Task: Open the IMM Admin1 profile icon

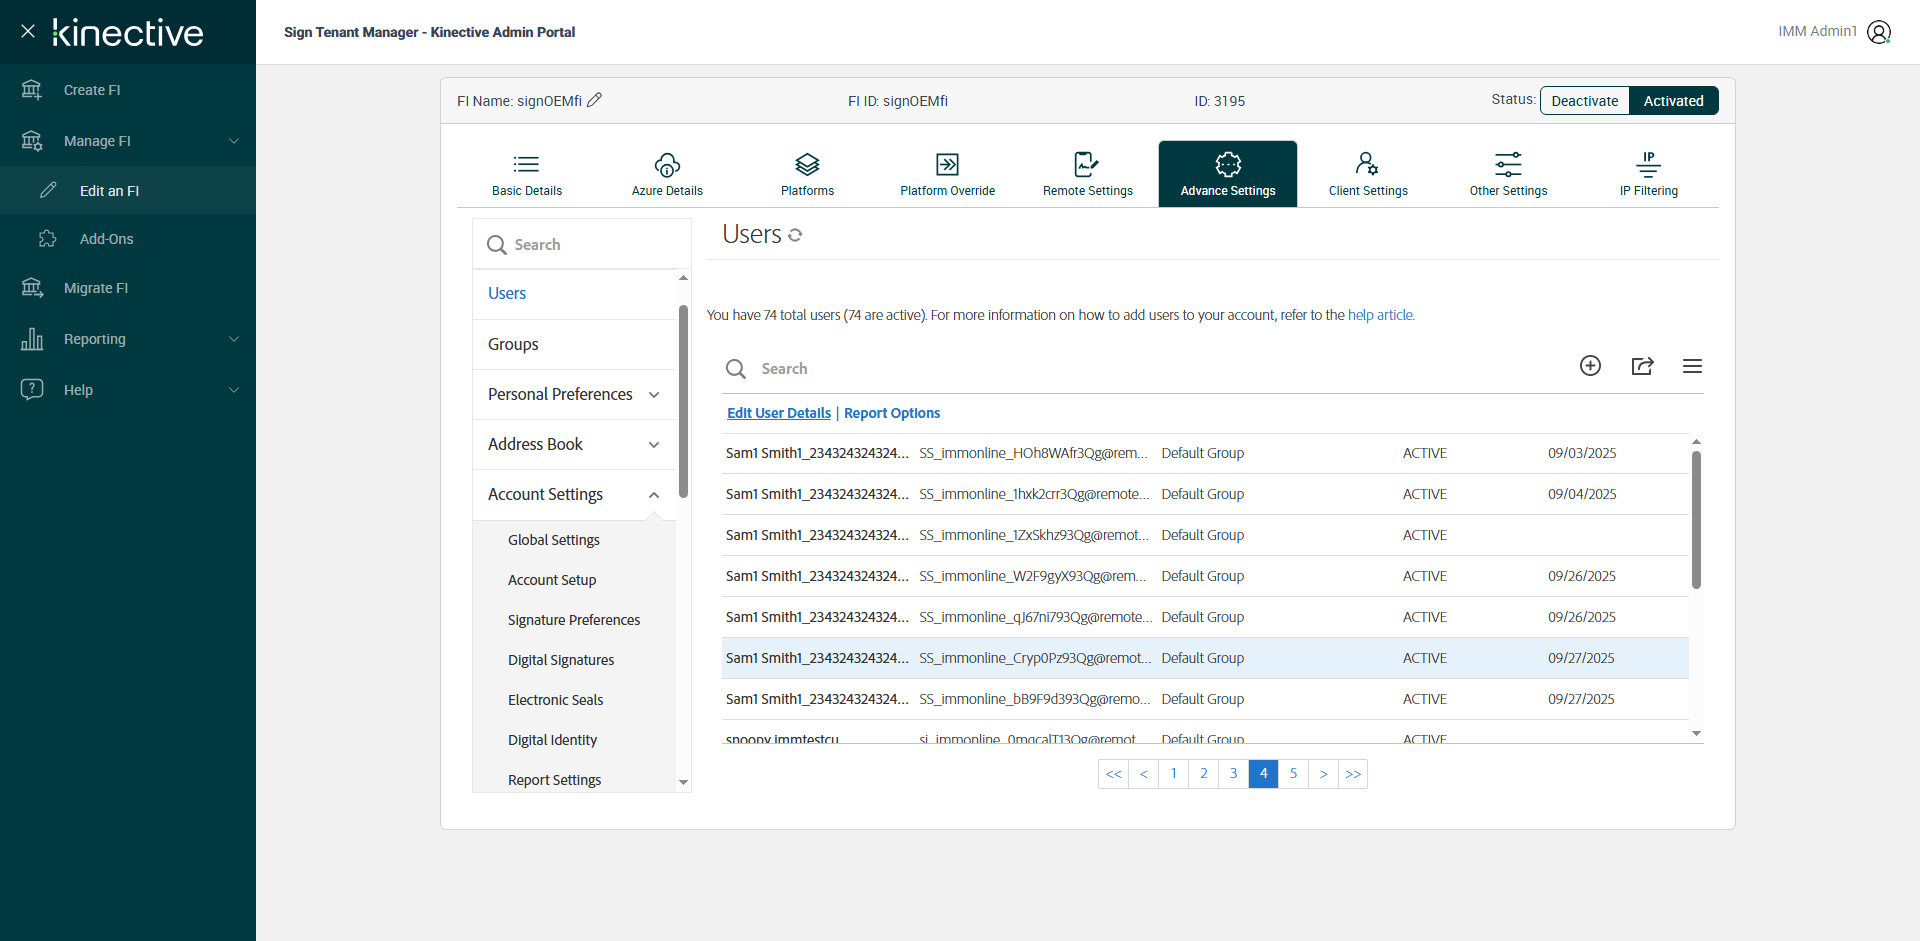Action: (x=1879, y=32)
